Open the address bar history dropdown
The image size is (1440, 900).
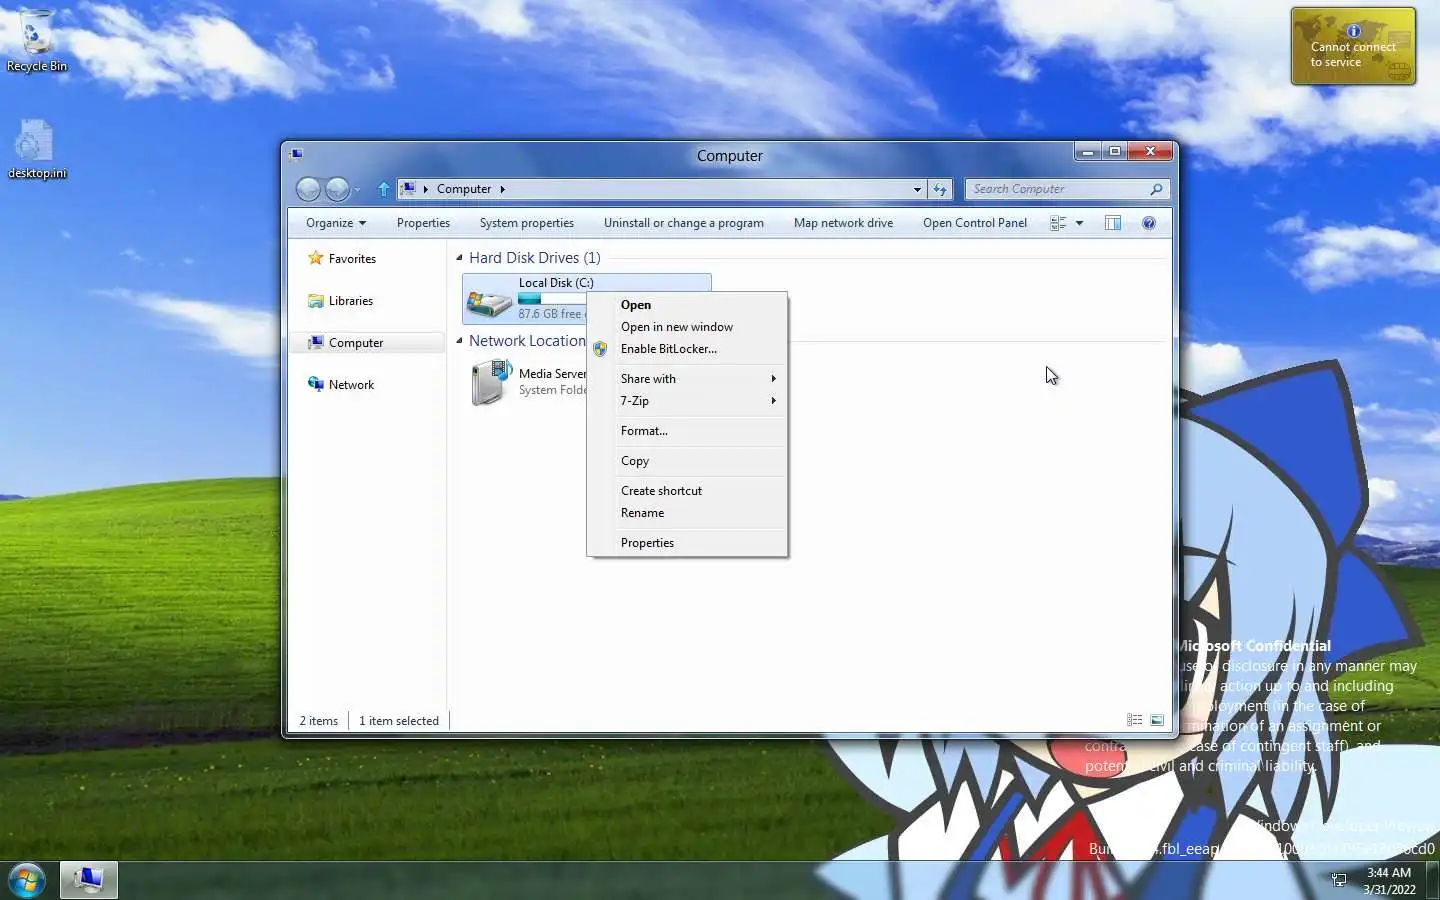tap(917, 189)
